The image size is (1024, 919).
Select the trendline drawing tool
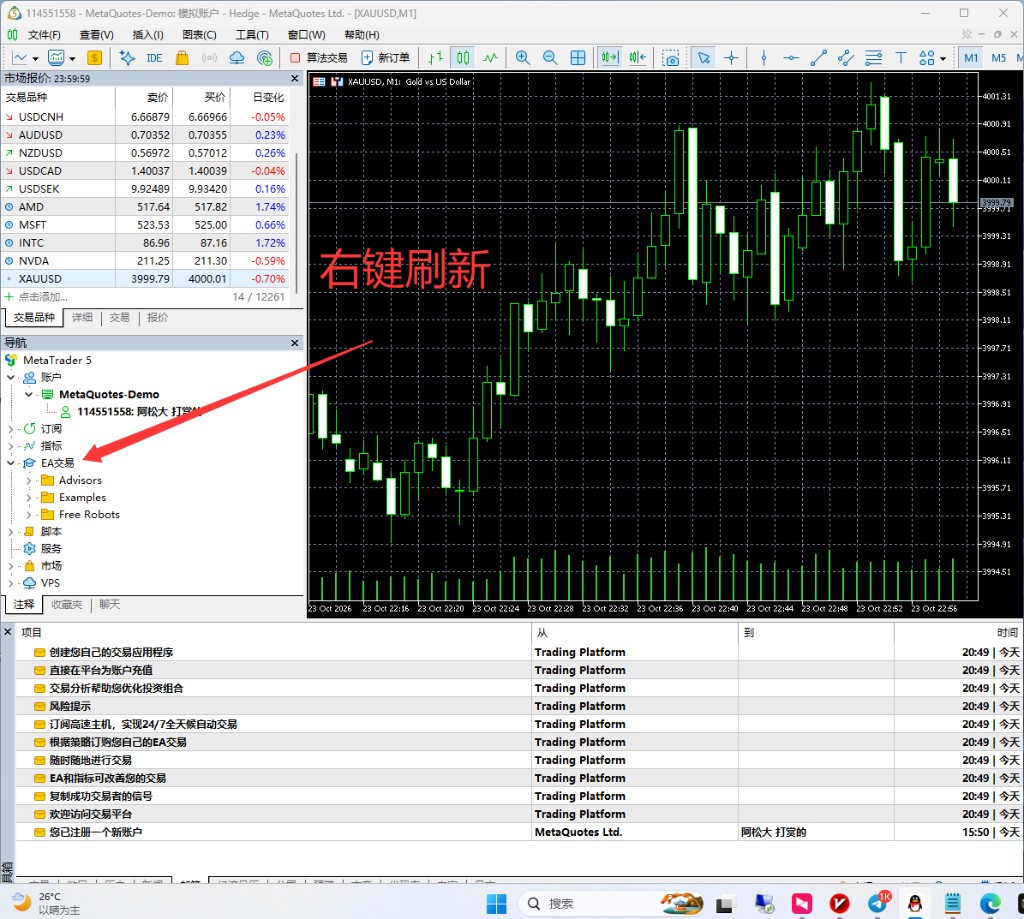818,58
